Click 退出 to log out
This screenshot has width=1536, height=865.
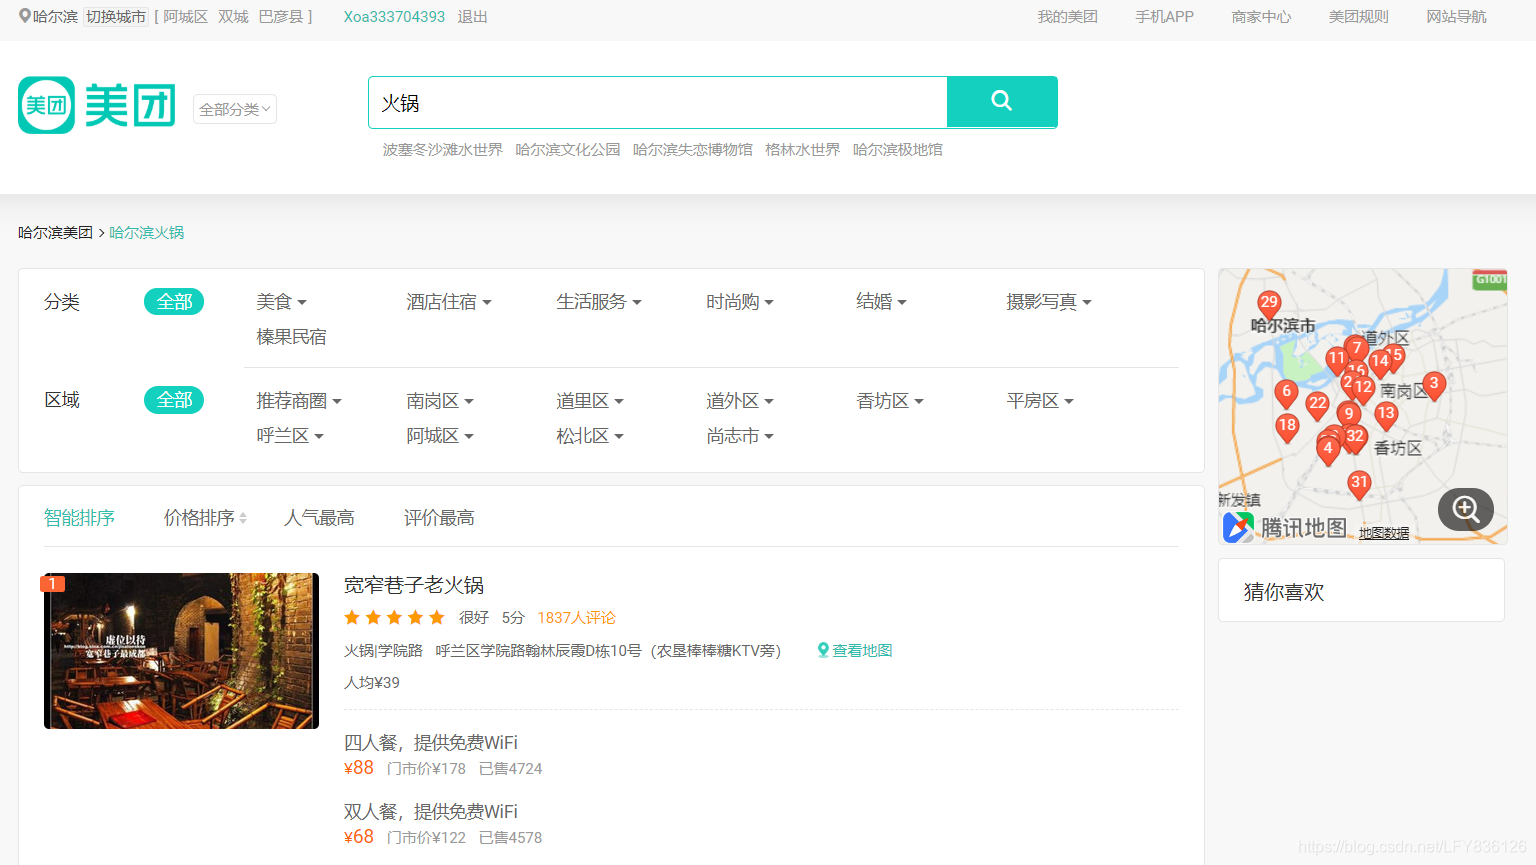tap(472, 17)
